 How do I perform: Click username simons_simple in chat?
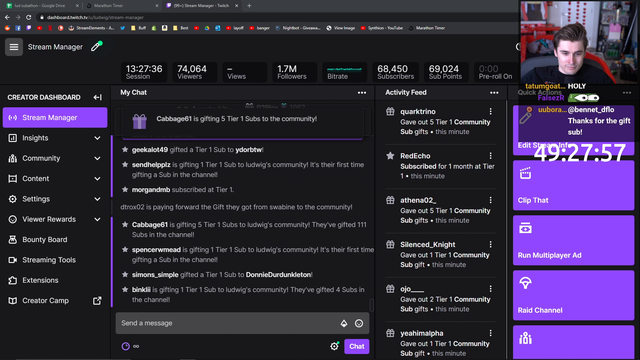[x=155, y=275]
